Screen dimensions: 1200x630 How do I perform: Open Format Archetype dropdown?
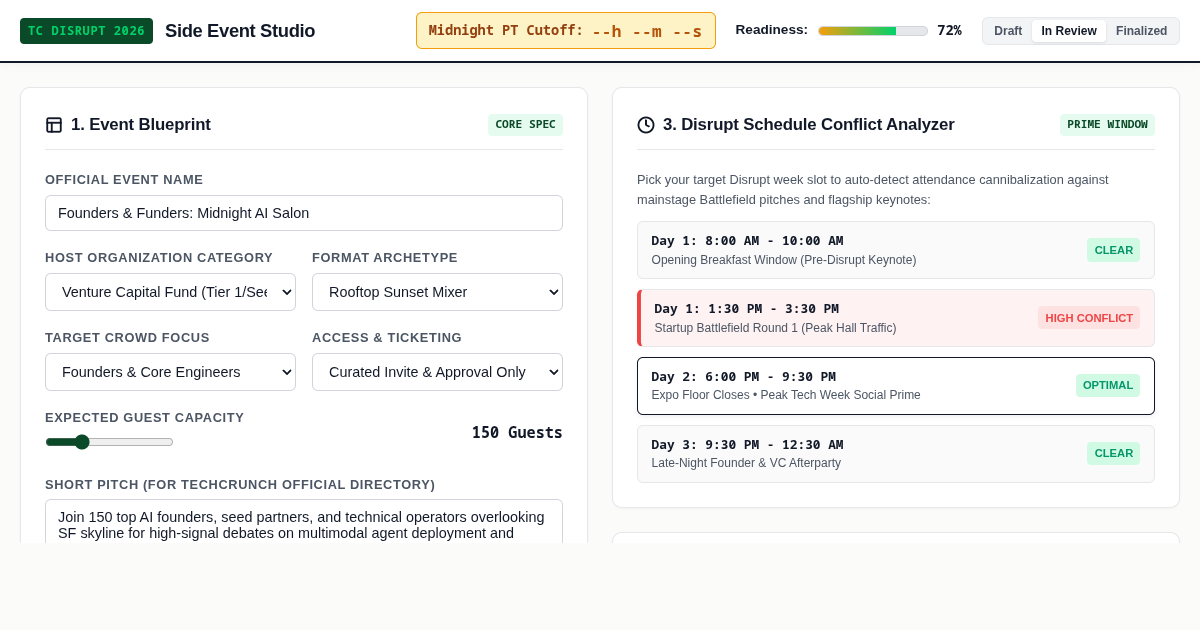(437, 292)
